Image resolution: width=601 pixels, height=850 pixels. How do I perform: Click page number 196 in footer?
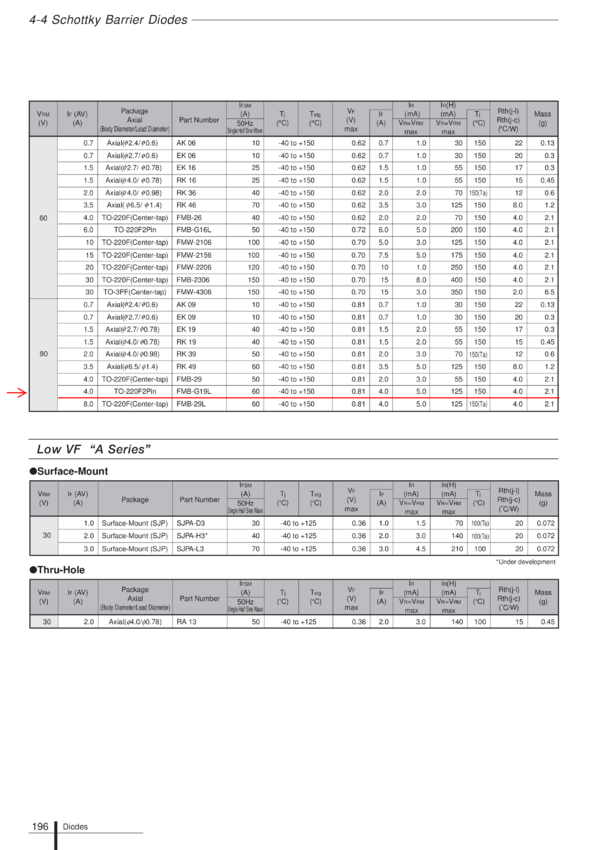40,827
